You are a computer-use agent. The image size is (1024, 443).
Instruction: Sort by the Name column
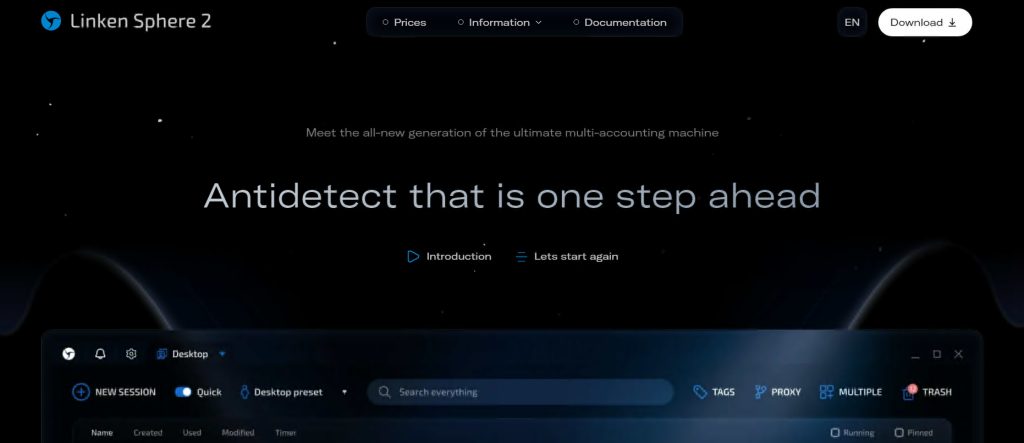point(102,433)
